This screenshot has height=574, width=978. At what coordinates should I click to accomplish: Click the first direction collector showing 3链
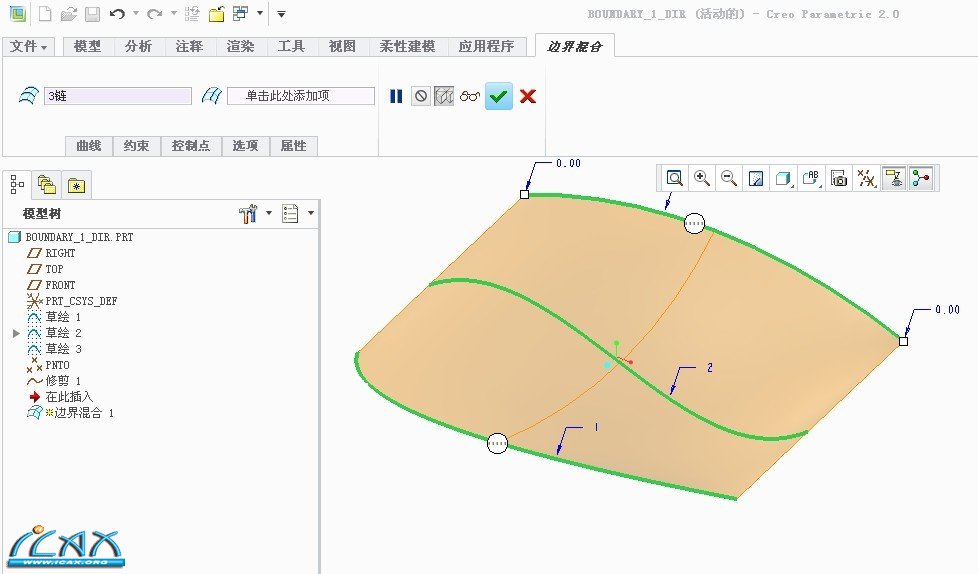(118, 95)
